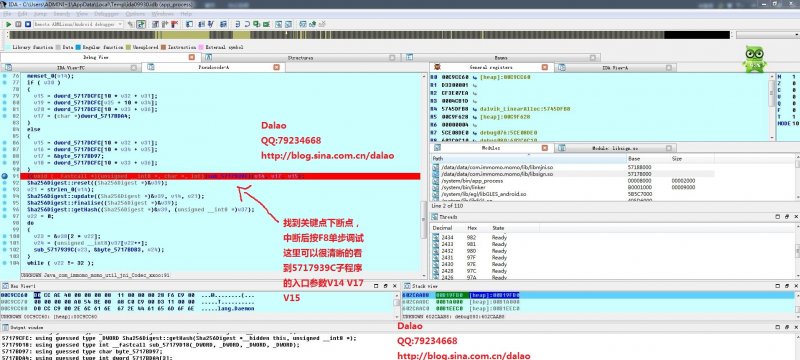The image size is (800, 360).
Task: Switch to the General registers tab
Action: coord(490,67)
